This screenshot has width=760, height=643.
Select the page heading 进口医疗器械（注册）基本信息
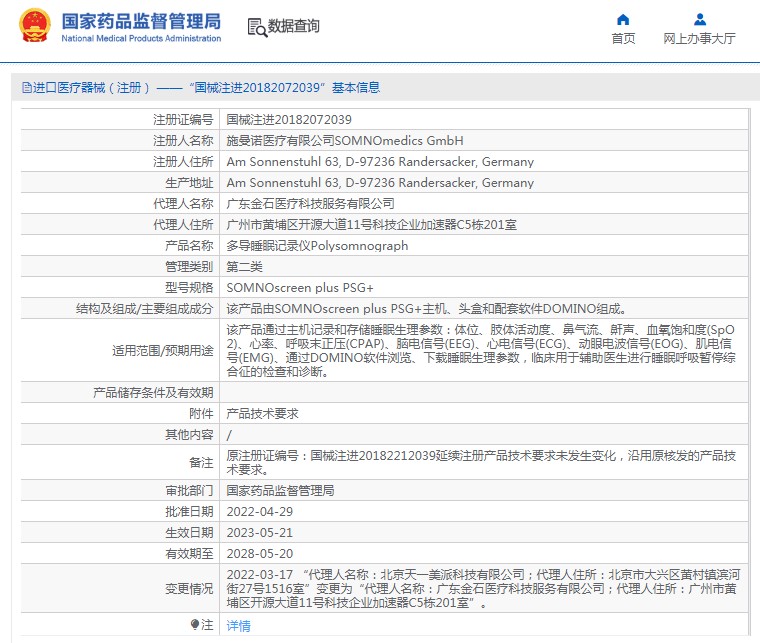point(201,88)
